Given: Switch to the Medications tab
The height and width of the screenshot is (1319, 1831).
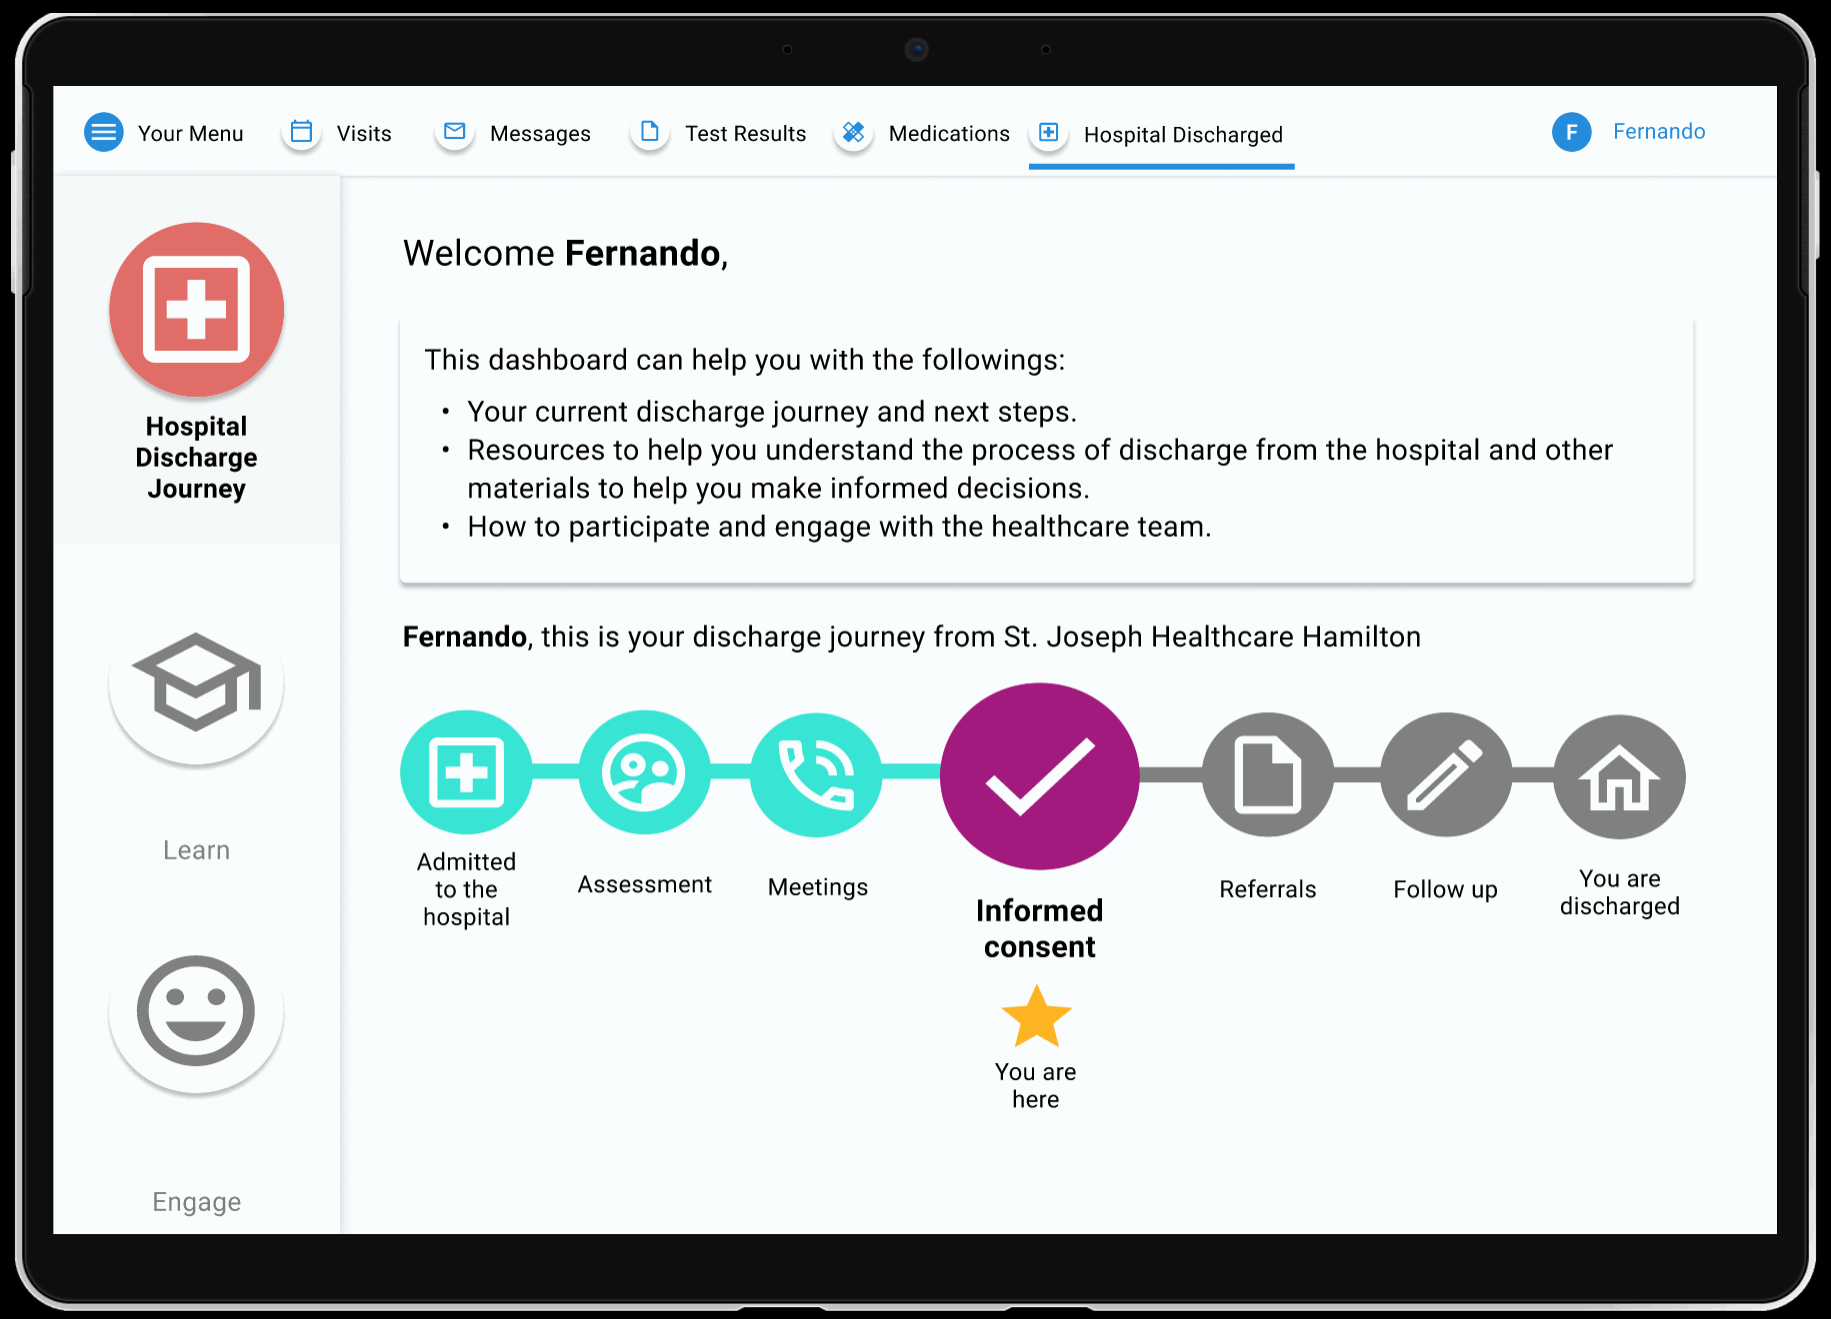Looking at the screenshot, I should [948, 134].
